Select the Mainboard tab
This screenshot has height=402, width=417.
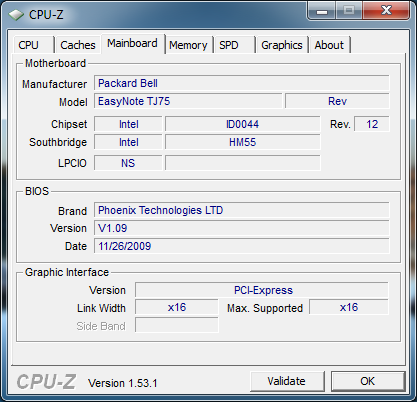click(x=132, y=43)
